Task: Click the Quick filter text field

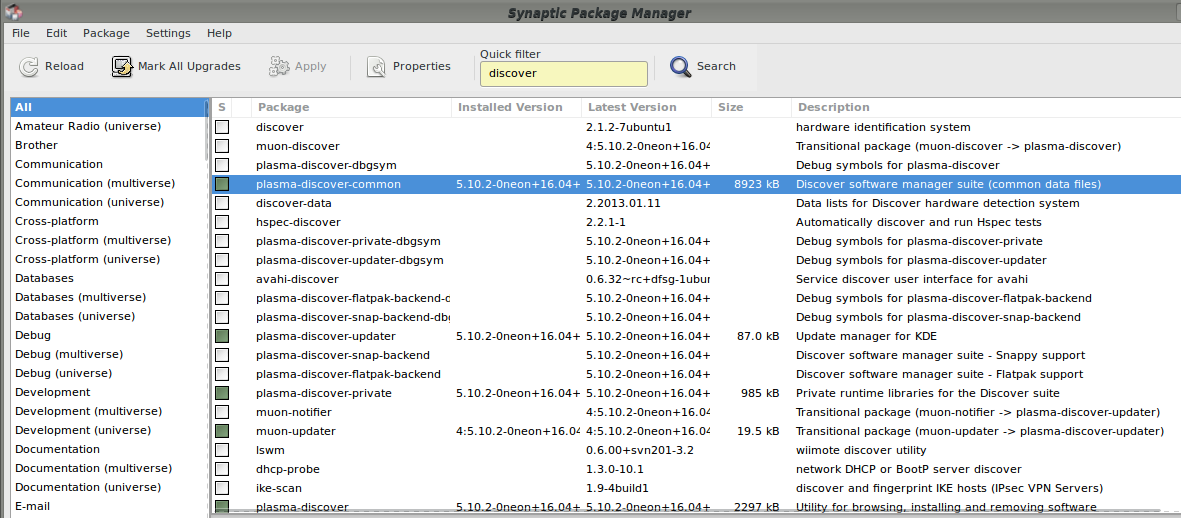Action: click(563, 74)
